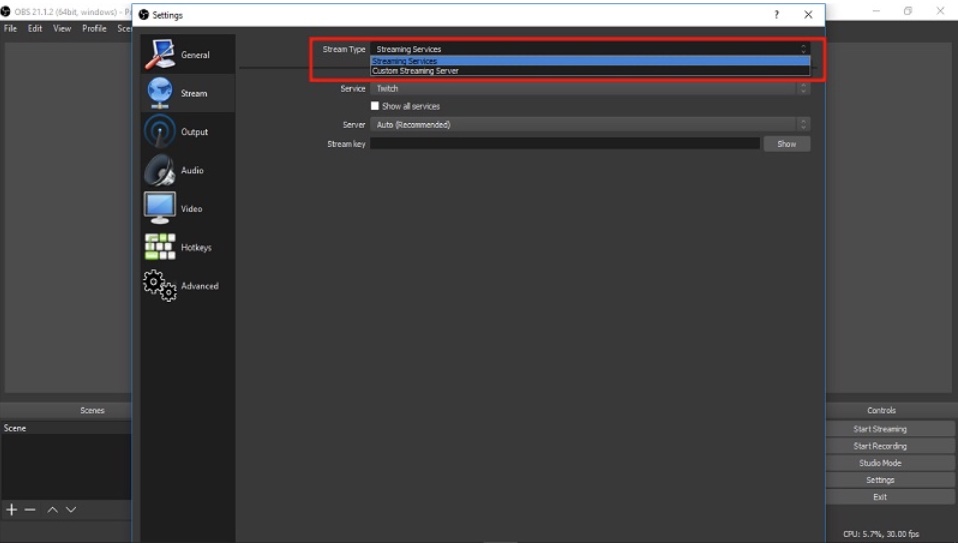
Task: Open the Service dropdown showing Twitch
Action: click(590, 88)
